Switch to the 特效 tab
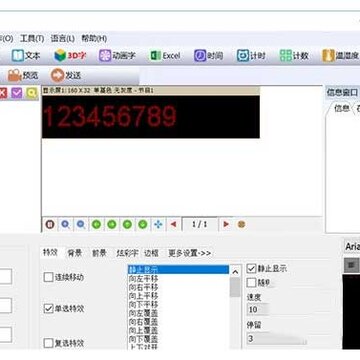Viewport: 360px width, 360px height. click(x=51, y=253)
